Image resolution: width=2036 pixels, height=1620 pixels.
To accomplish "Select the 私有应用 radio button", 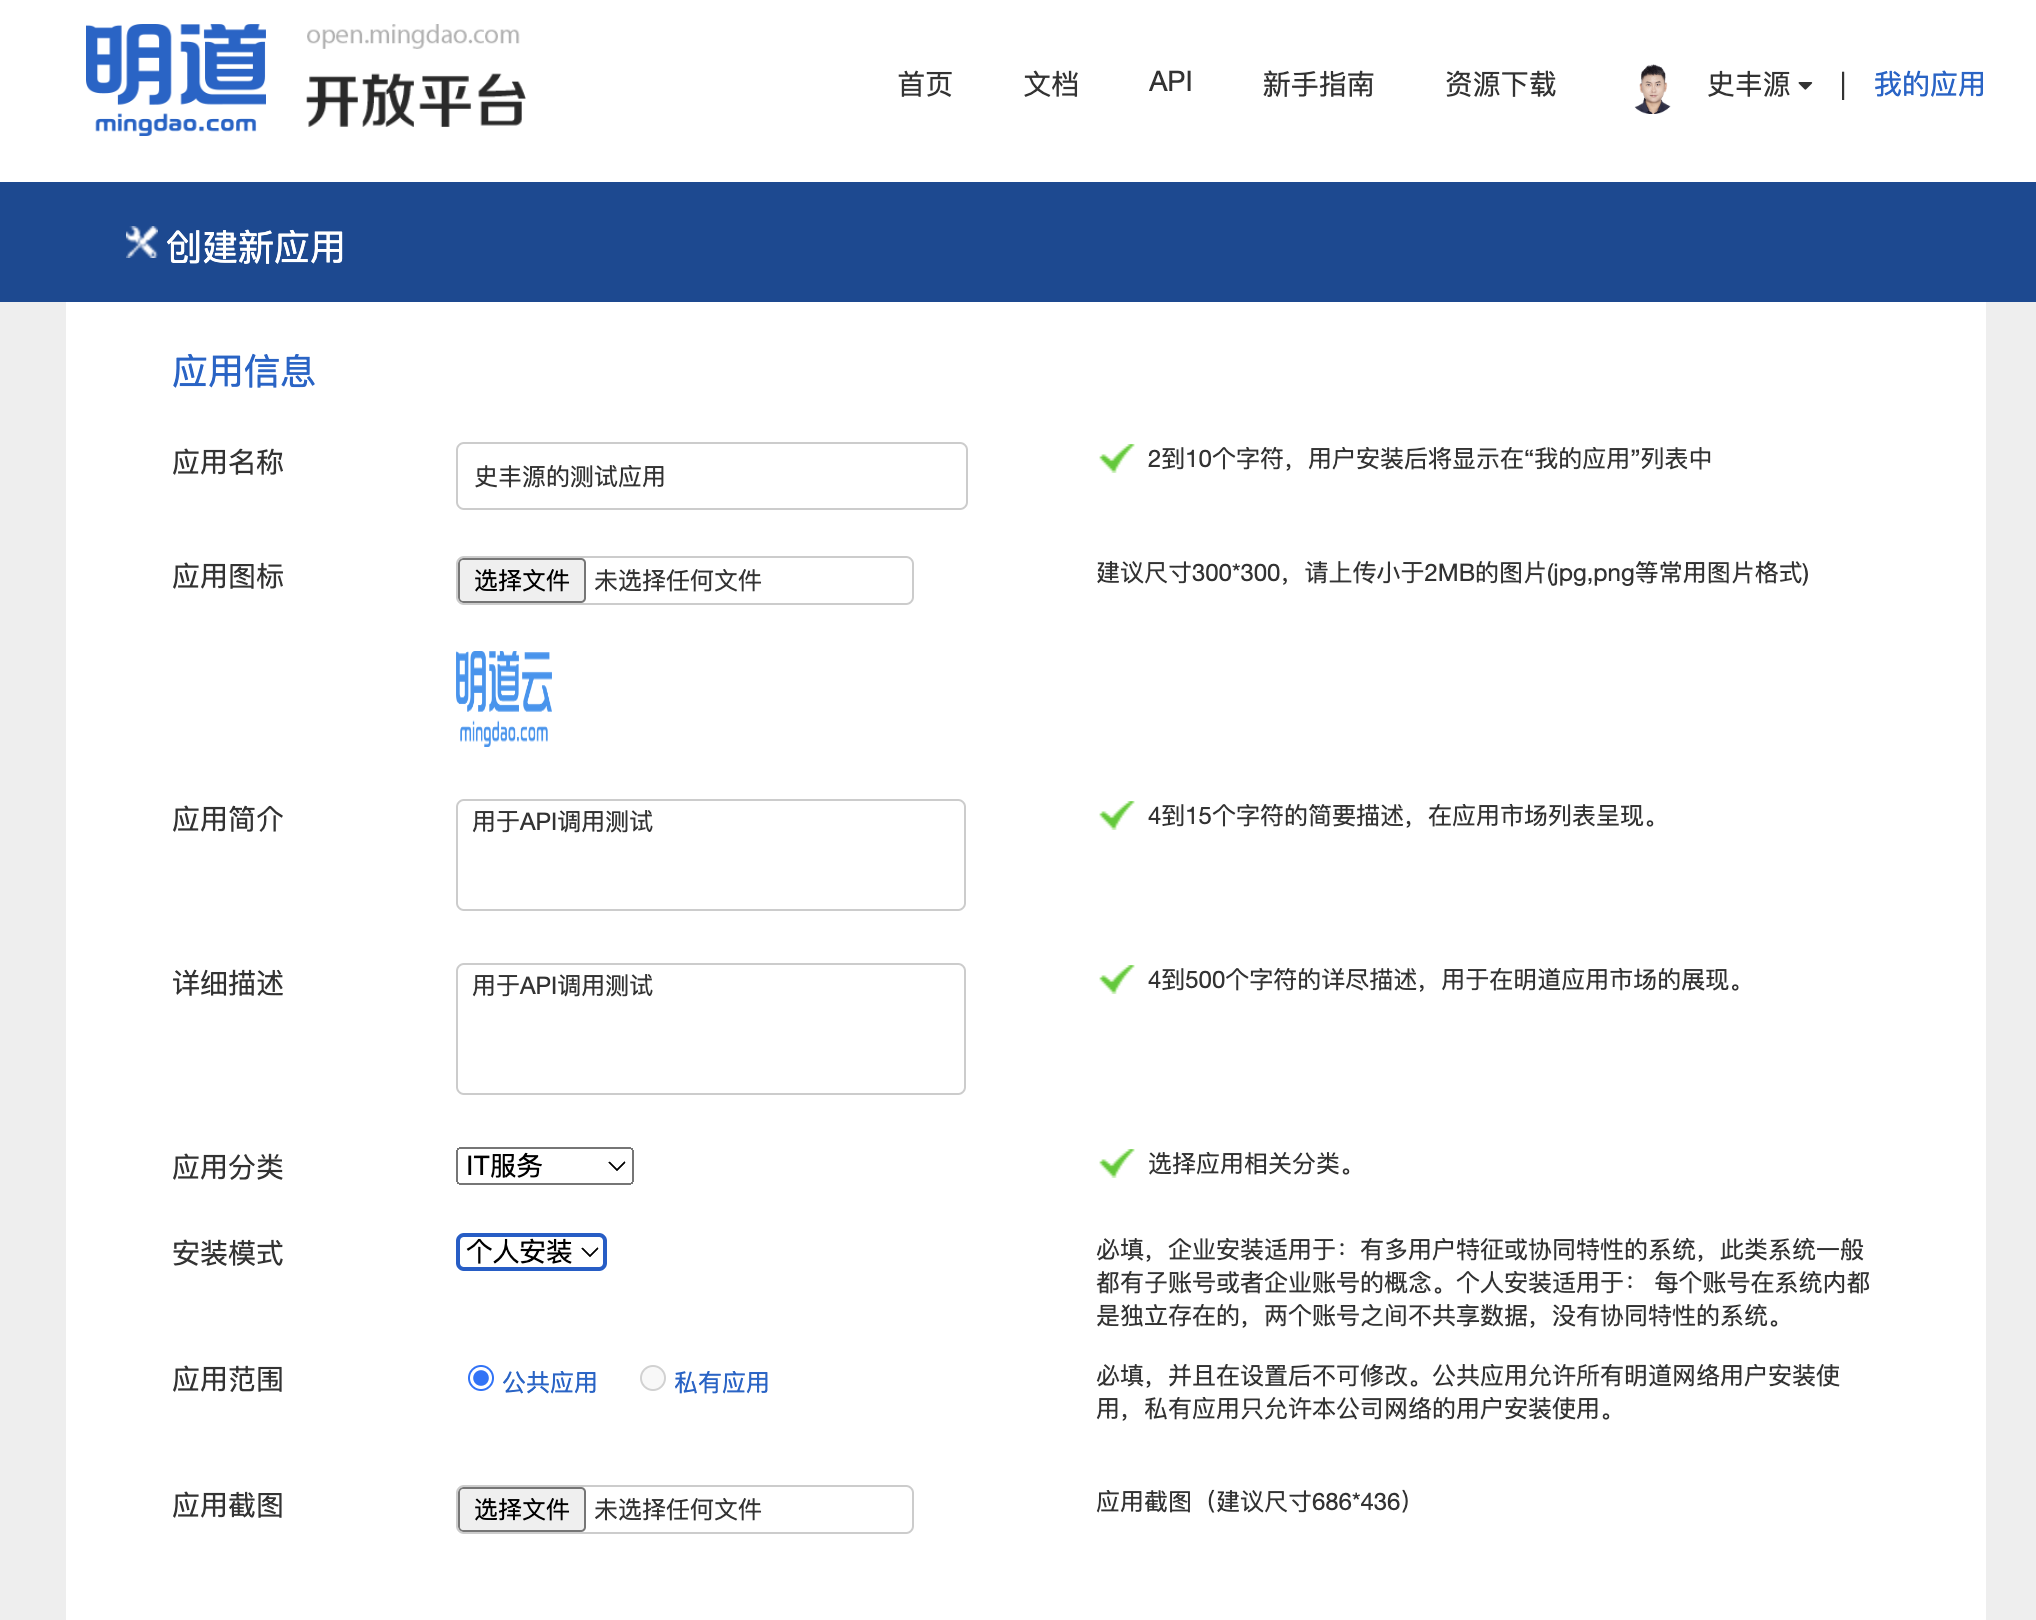I will [653, 1378].
